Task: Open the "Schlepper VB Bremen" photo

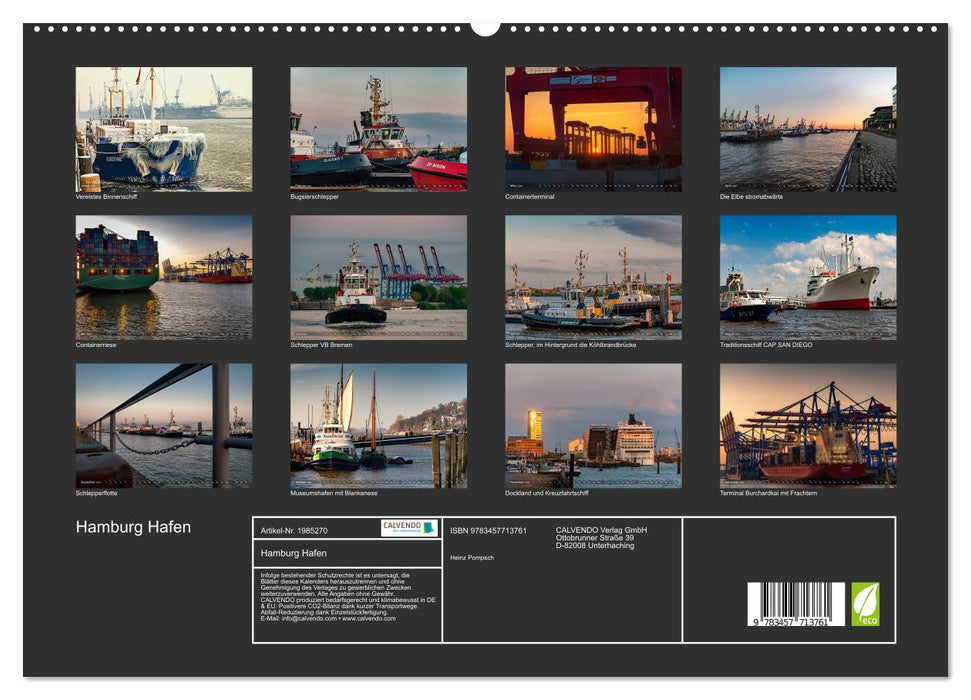Action: tap(378, 277)
